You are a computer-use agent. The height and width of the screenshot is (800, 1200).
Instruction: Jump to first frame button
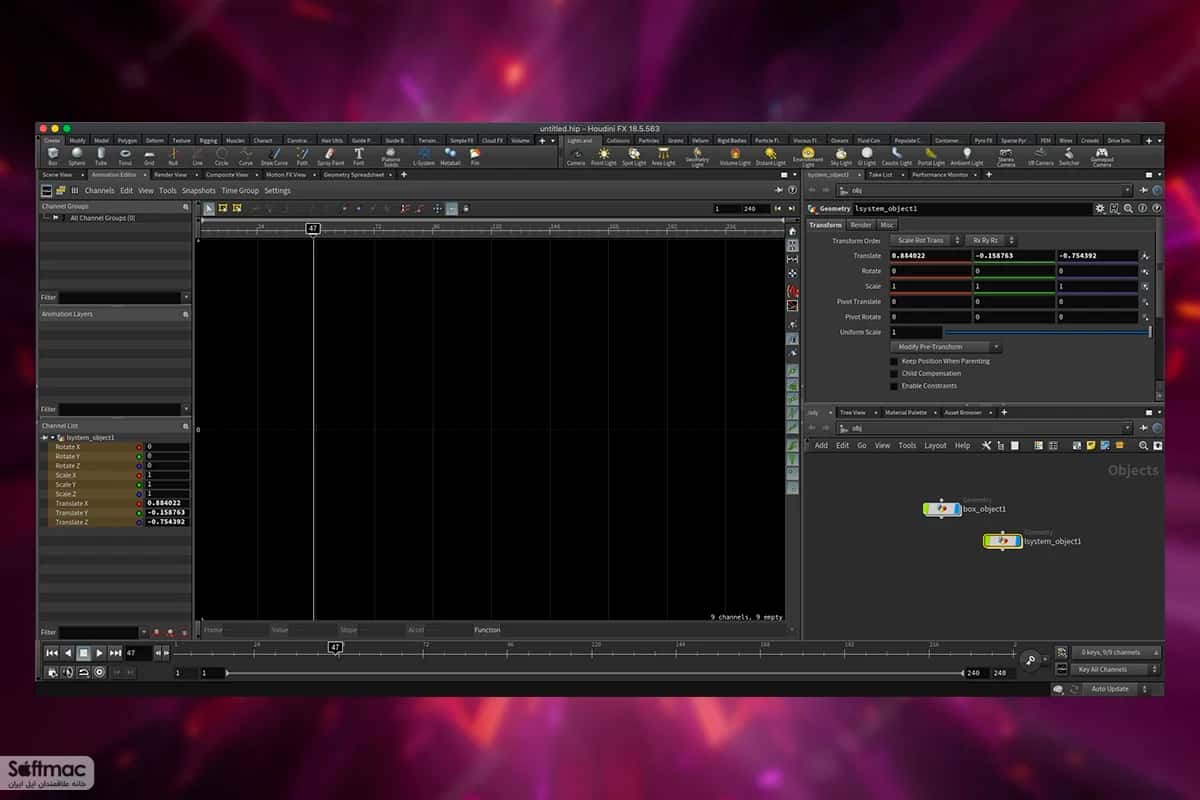pos(52,653)
